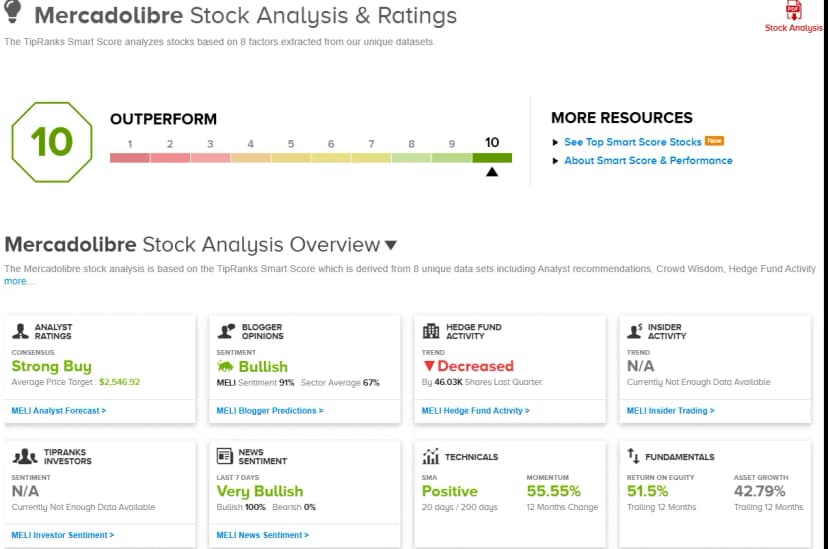Click the Analyst Ratings person icon

pyautogui.click(x=20, y=331)
